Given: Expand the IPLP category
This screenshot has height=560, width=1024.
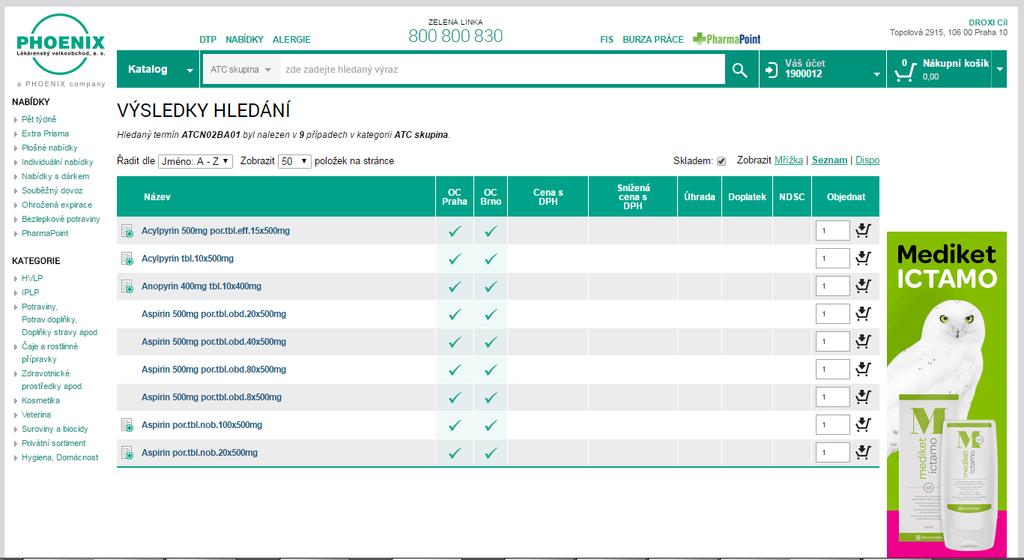Looking at the screenshot, I should (x=30, y=292).
